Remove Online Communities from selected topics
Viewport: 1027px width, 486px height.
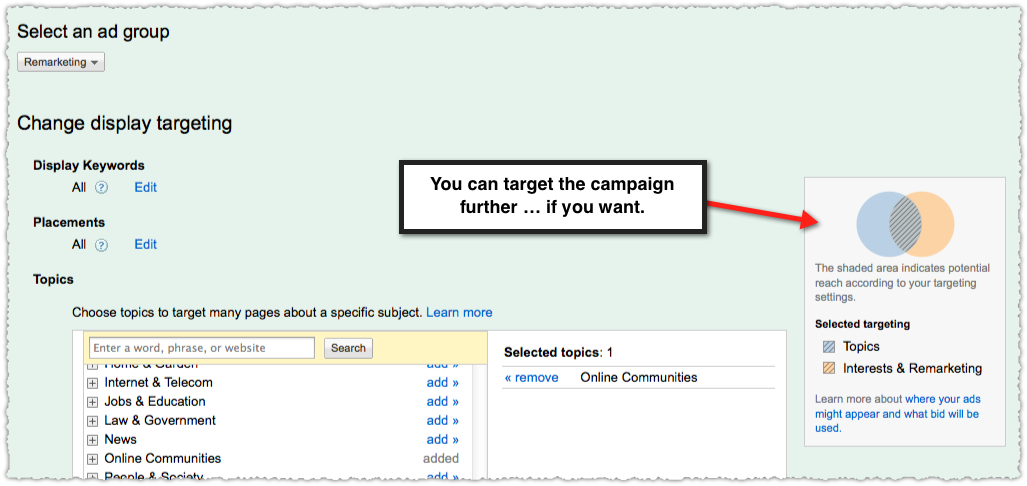point(531,377)
